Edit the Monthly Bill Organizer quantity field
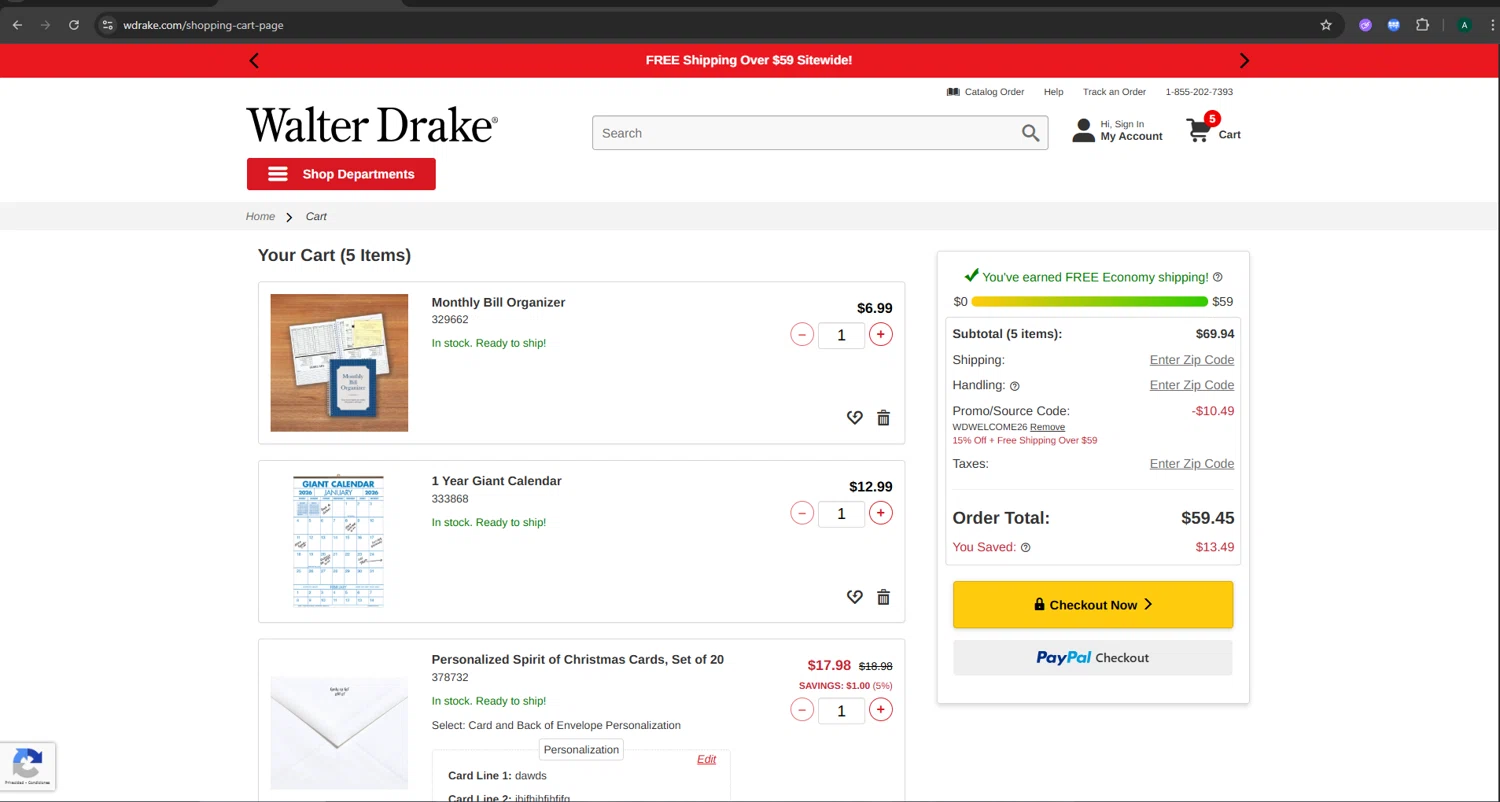Screen dimensions: 1500x802 841,335
